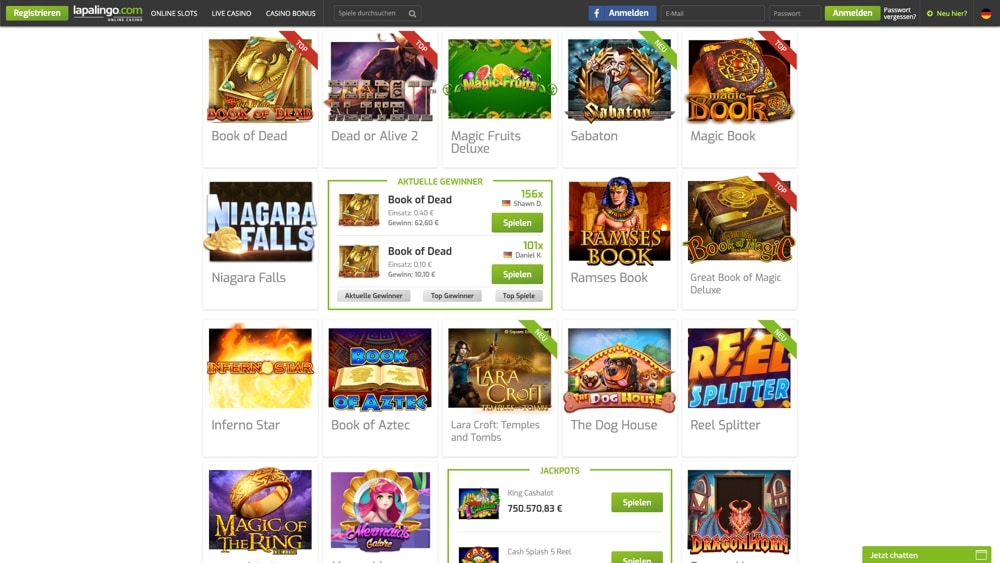Open the German flag language selector
The width and height of the screenshot is (1000, 563).
pos(986,13)
